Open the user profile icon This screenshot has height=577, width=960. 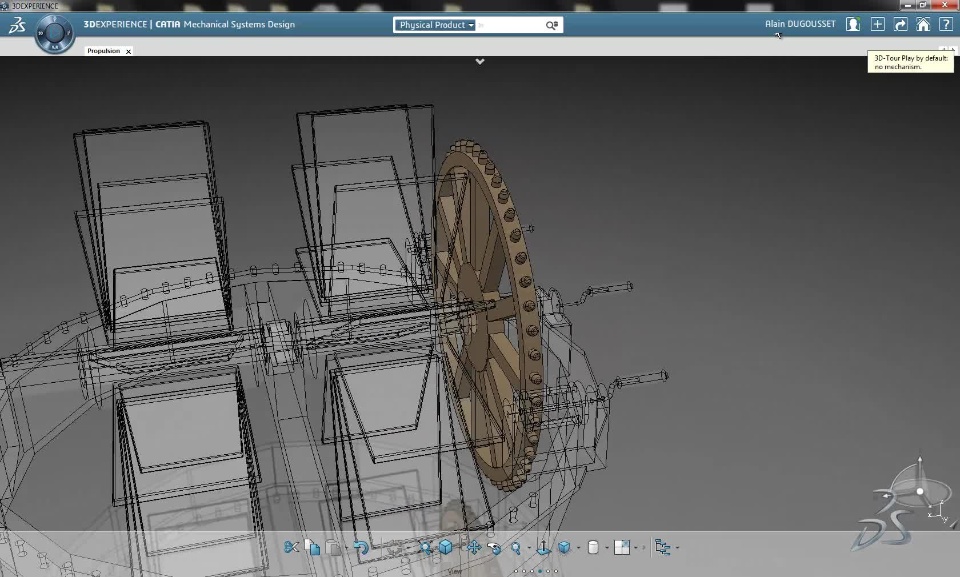point(852,24)
